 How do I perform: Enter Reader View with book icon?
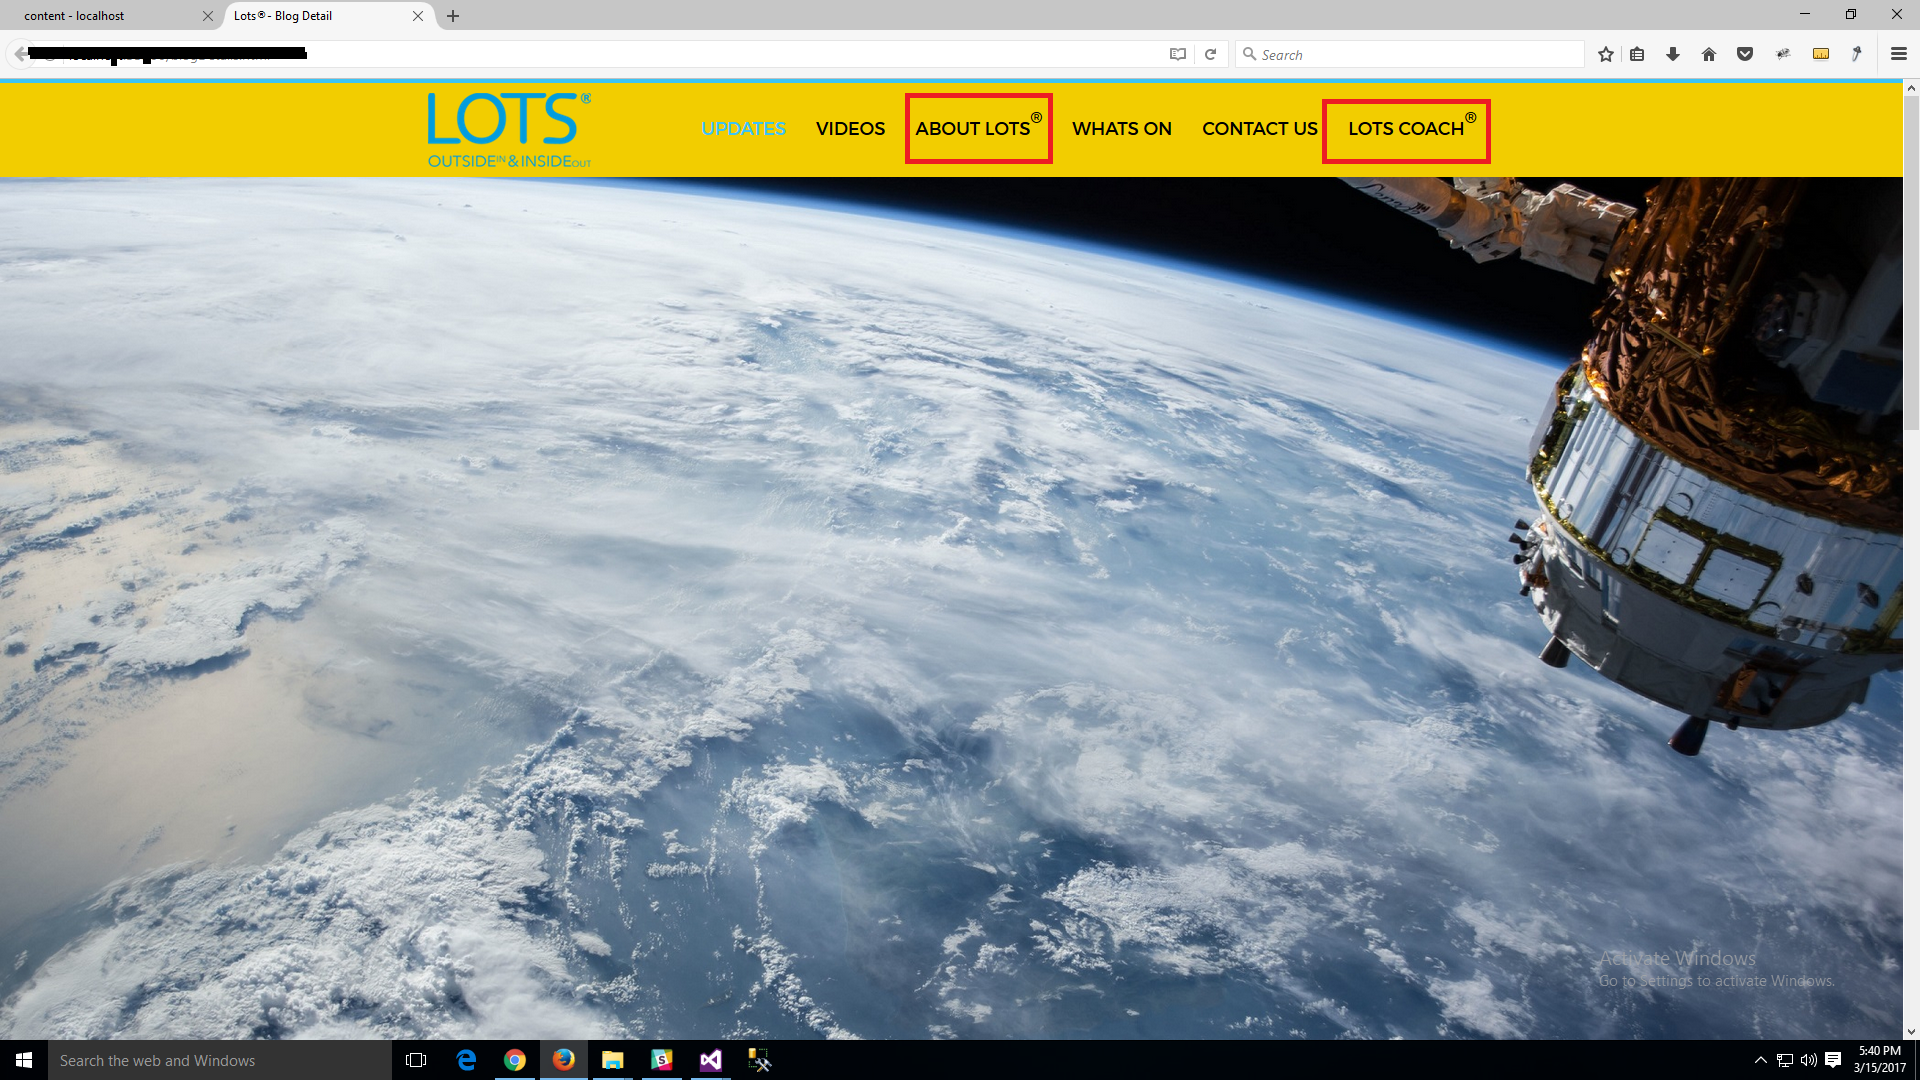[1178, 54]
